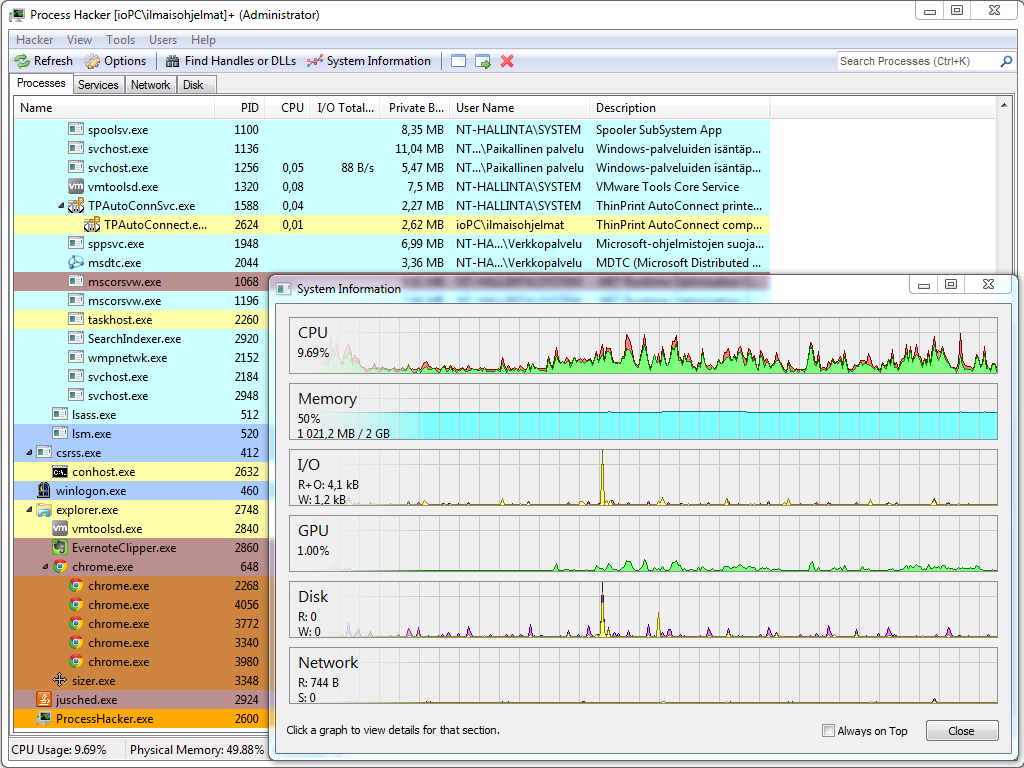
Task: Select chrome.exe PID 648 icon
Action: tap(60, 566)
